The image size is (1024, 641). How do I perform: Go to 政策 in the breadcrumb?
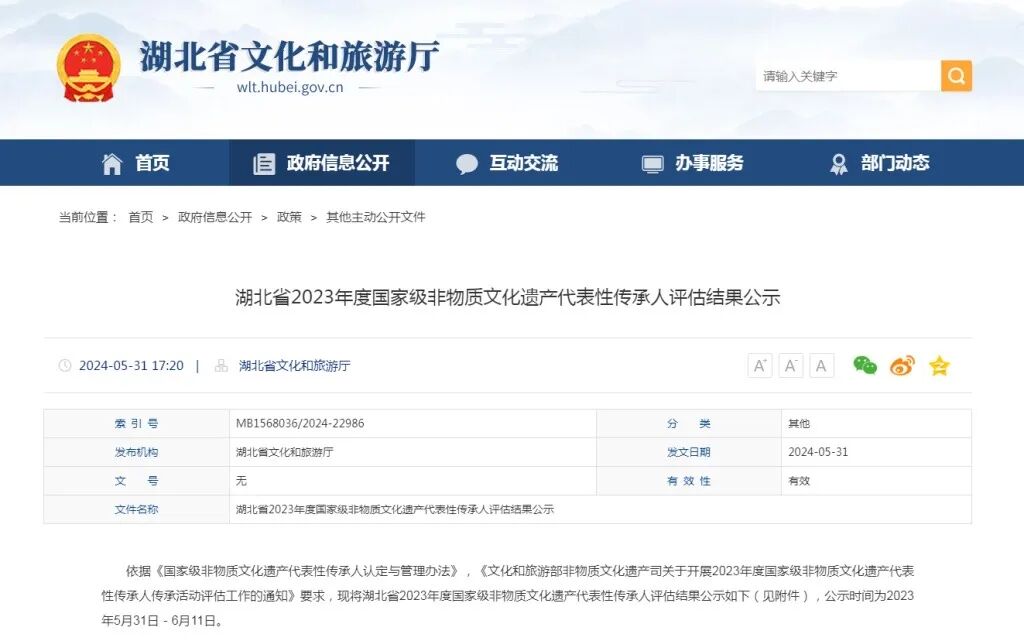coord(289,217)
